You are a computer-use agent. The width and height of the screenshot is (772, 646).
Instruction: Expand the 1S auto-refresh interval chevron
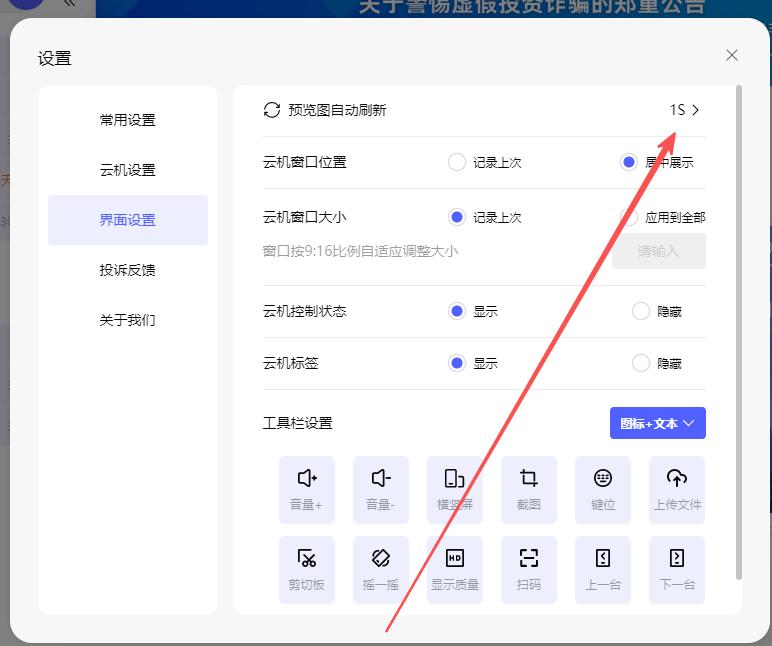pyautogui.click(x=695, y=110)
